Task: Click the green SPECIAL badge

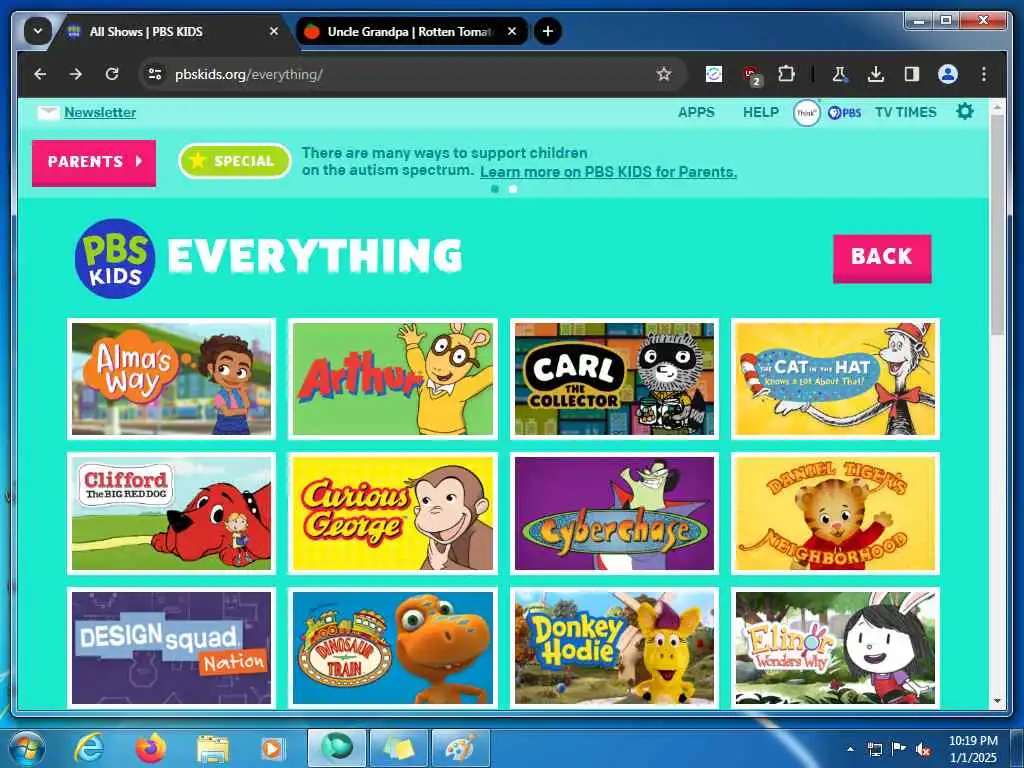Action: click(x=234, y=161)
